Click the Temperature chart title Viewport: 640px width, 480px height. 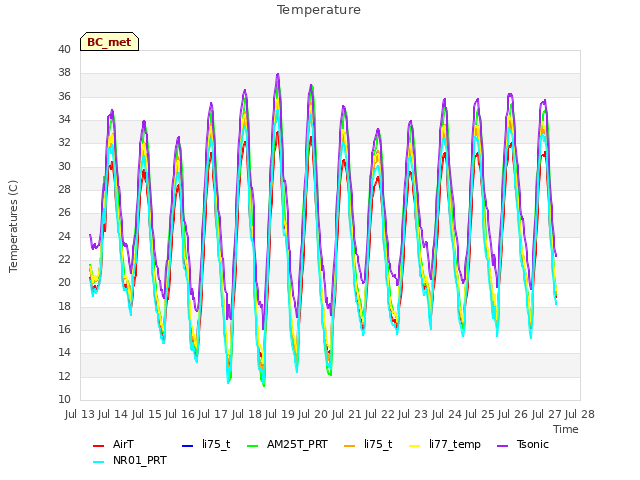319,10
